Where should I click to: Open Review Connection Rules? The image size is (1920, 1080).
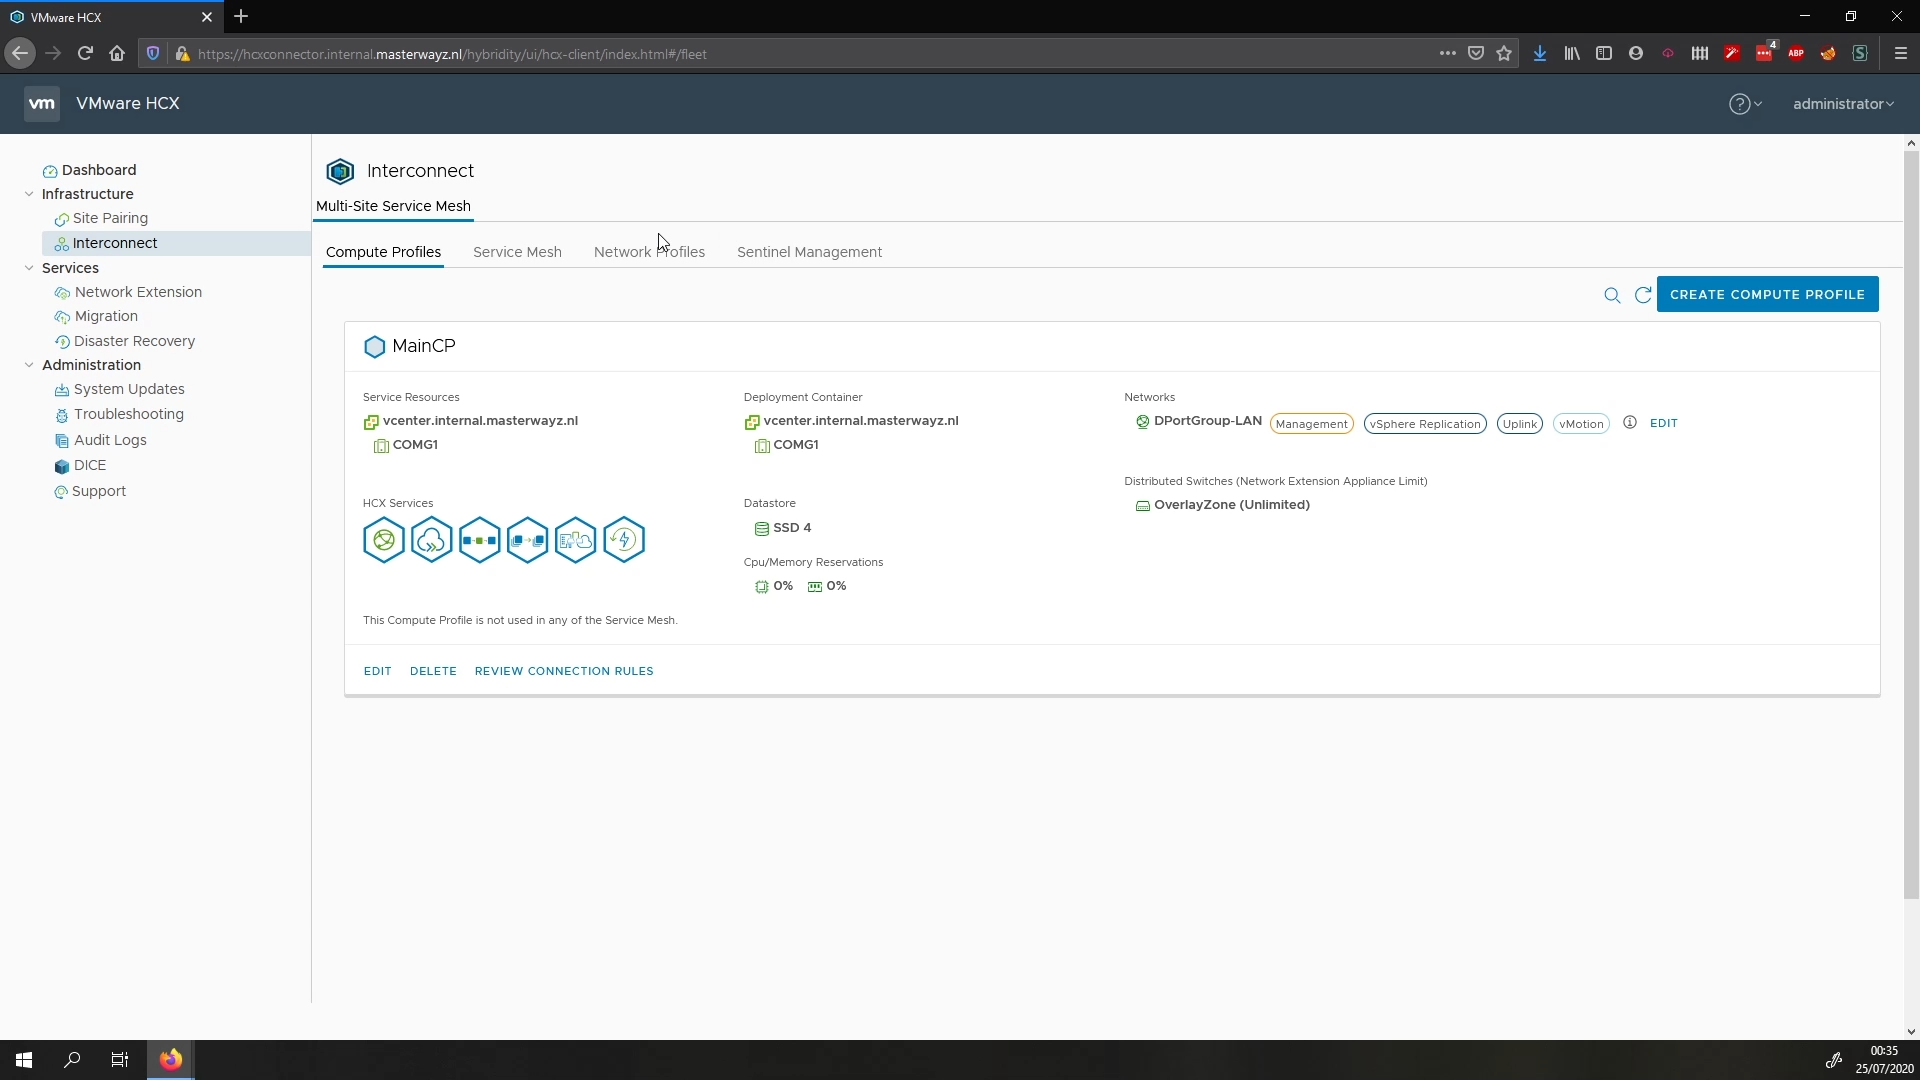(x=564, y=671)
